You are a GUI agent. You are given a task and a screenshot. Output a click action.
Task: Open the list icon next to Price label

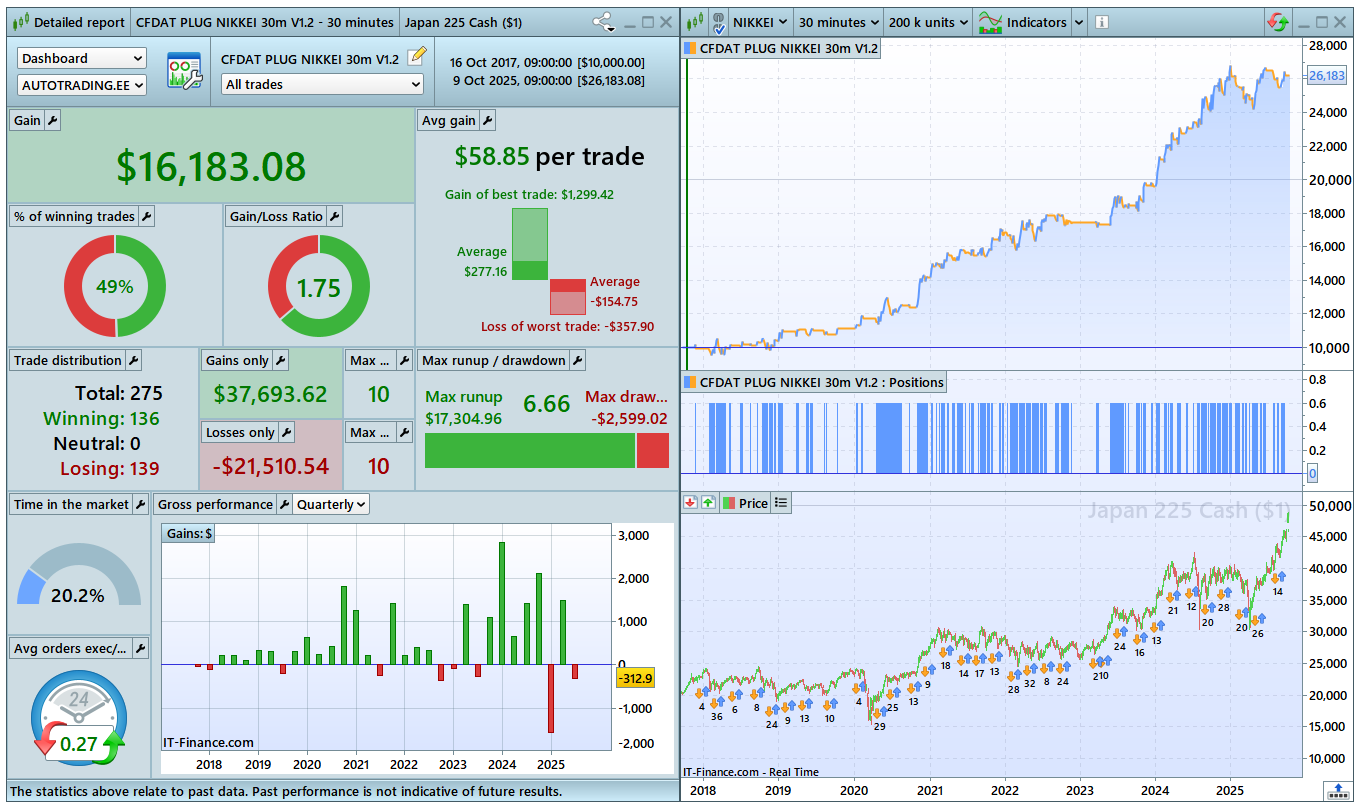(781, 503)
